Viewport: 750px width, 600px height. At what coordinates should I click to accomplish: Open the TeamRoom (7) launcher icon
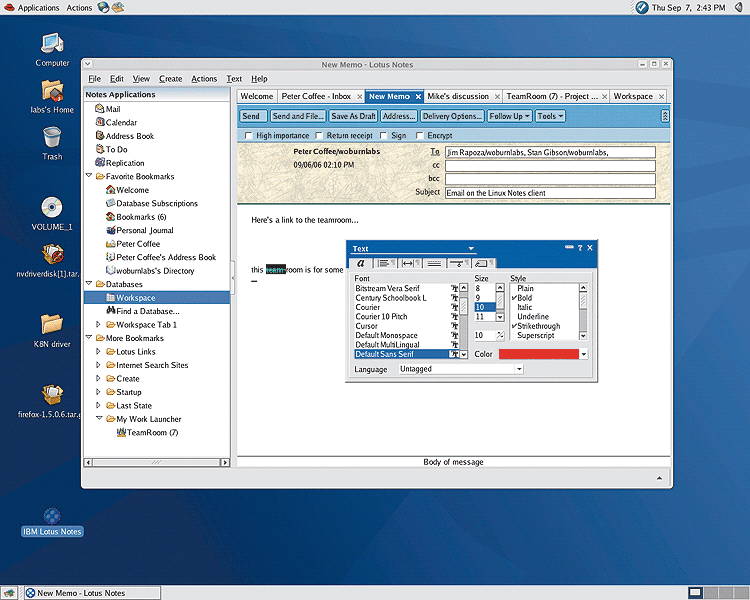121,432
